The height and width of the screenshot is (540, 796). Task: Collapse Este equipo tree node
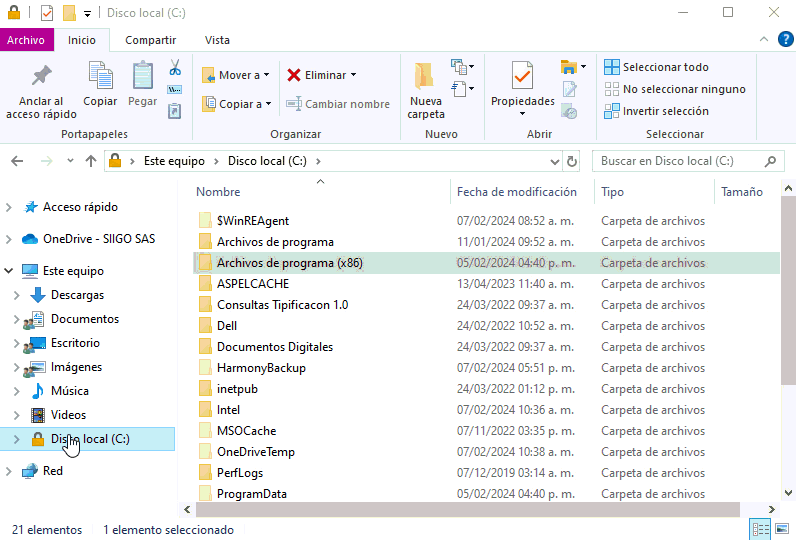9,271
